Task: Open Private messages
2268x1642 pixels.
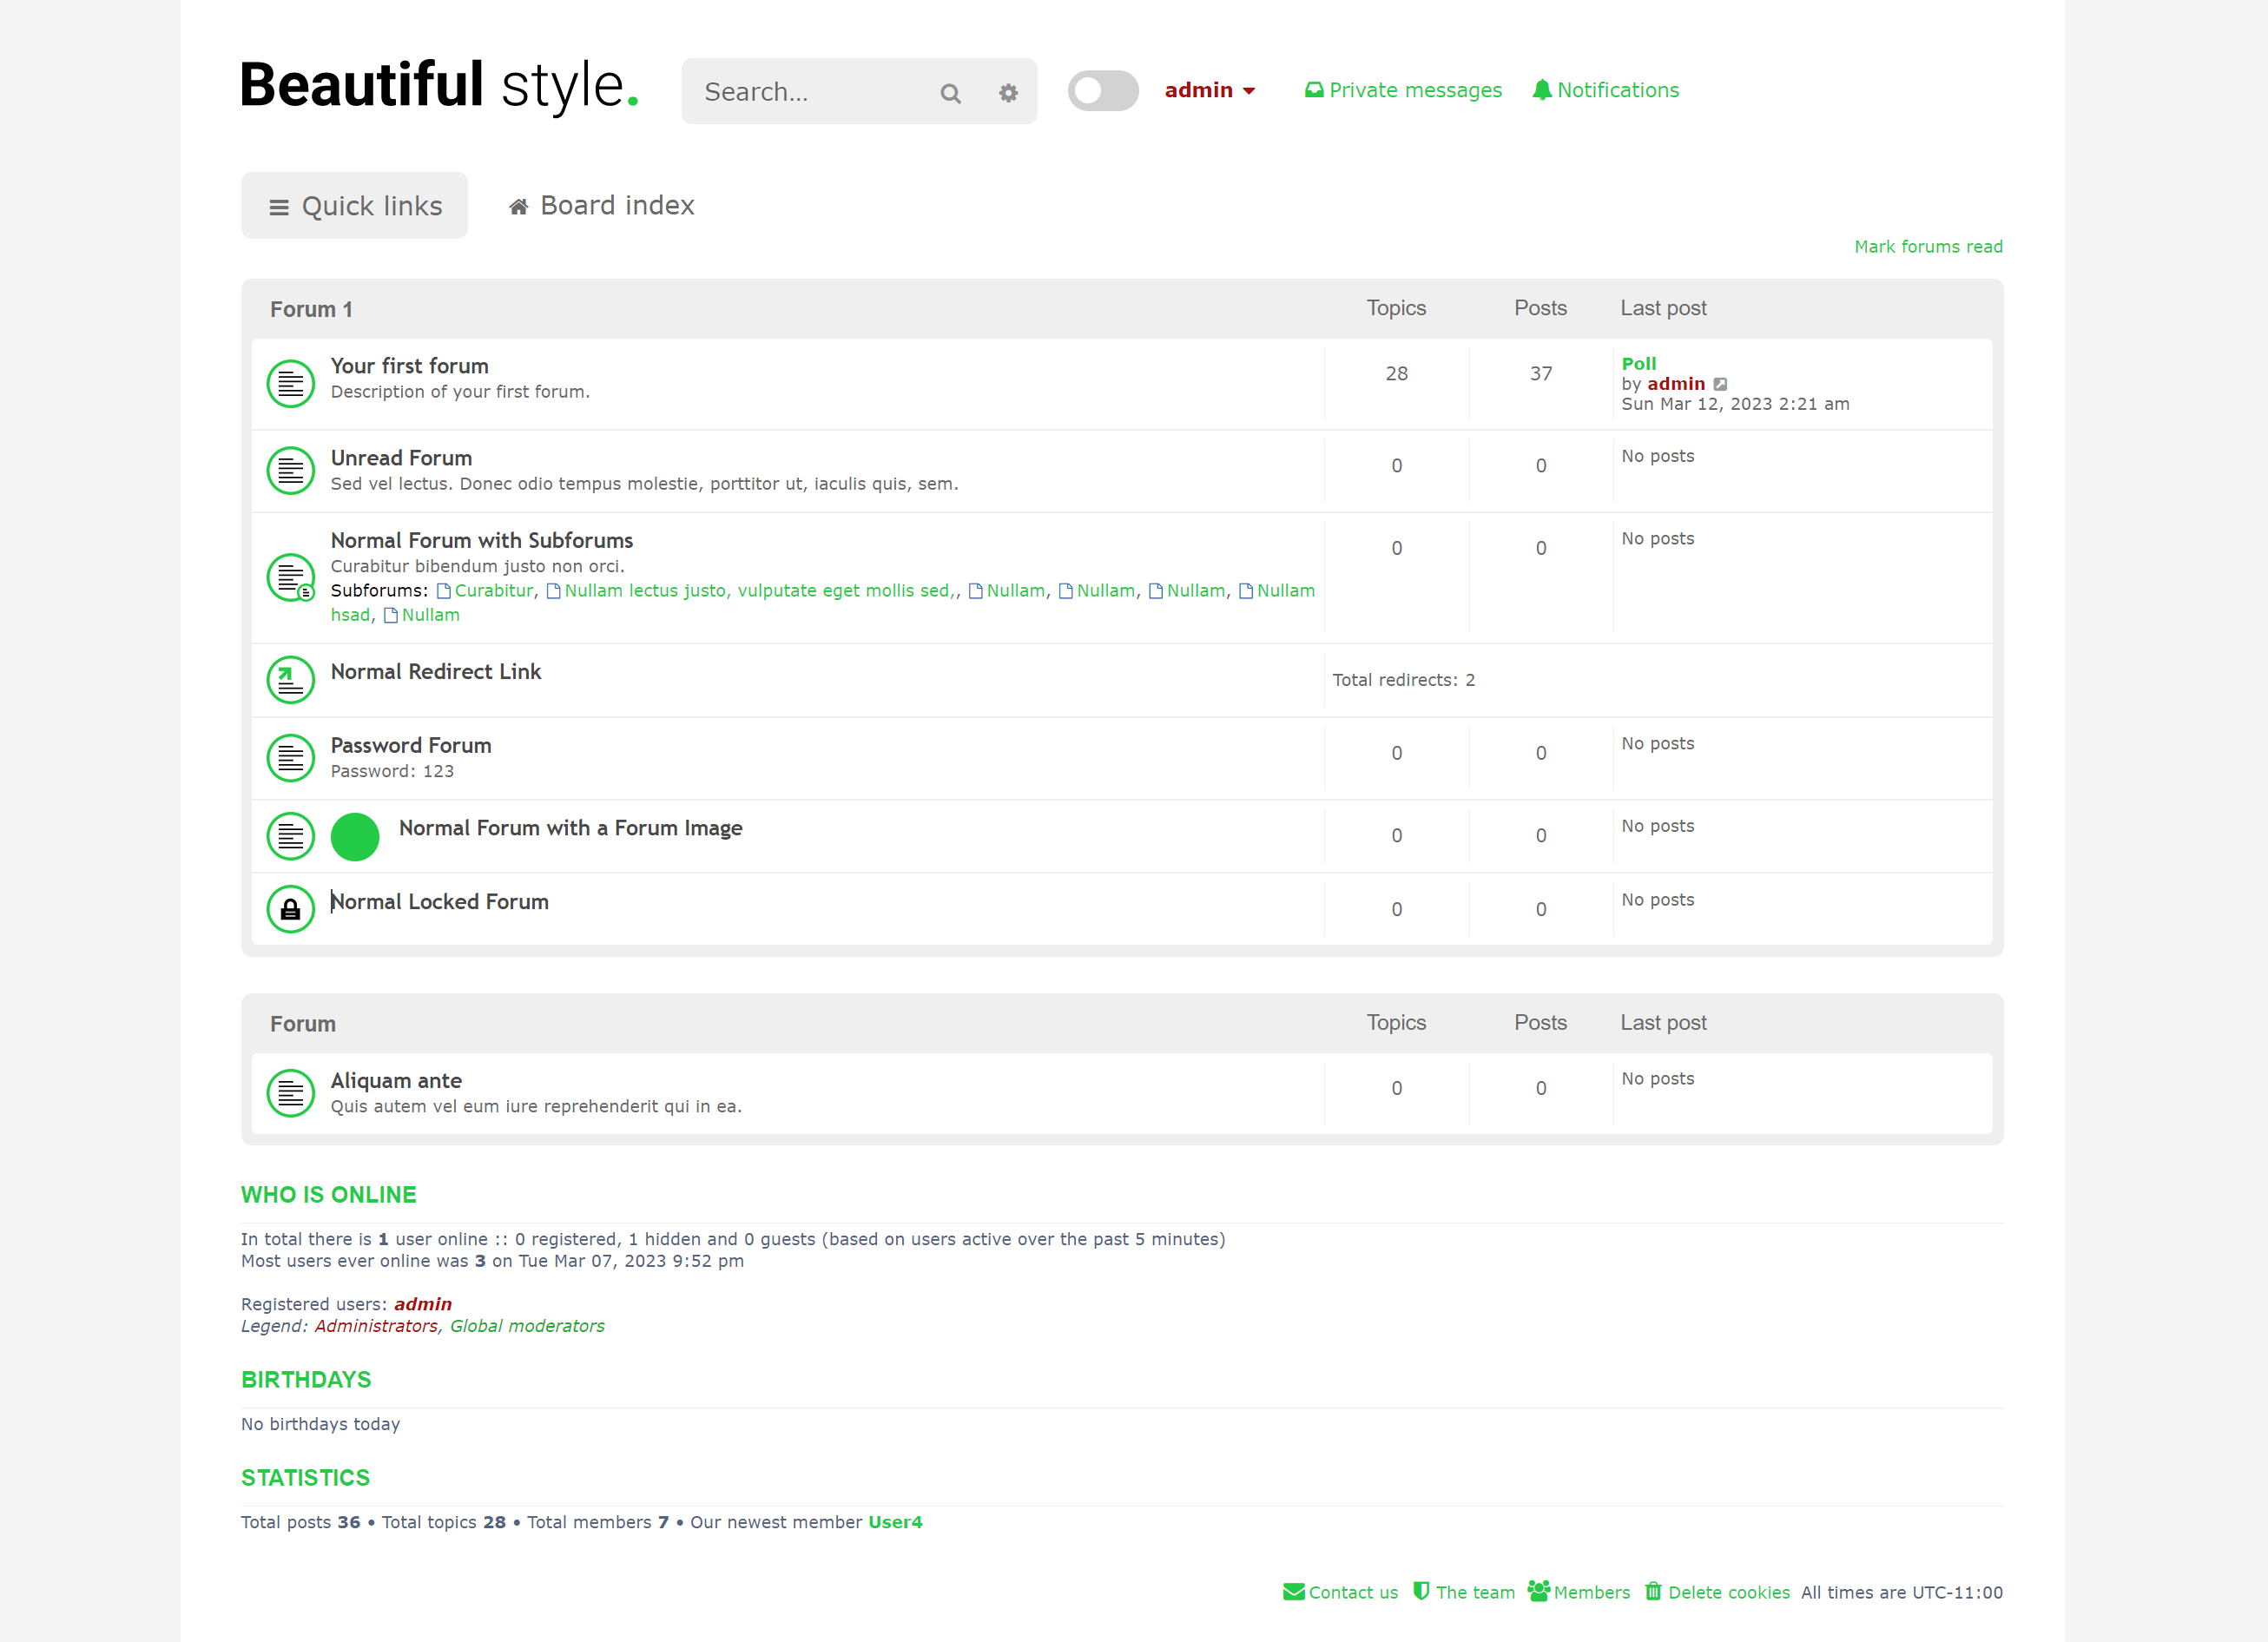Action: click(x=1403, y=90)
